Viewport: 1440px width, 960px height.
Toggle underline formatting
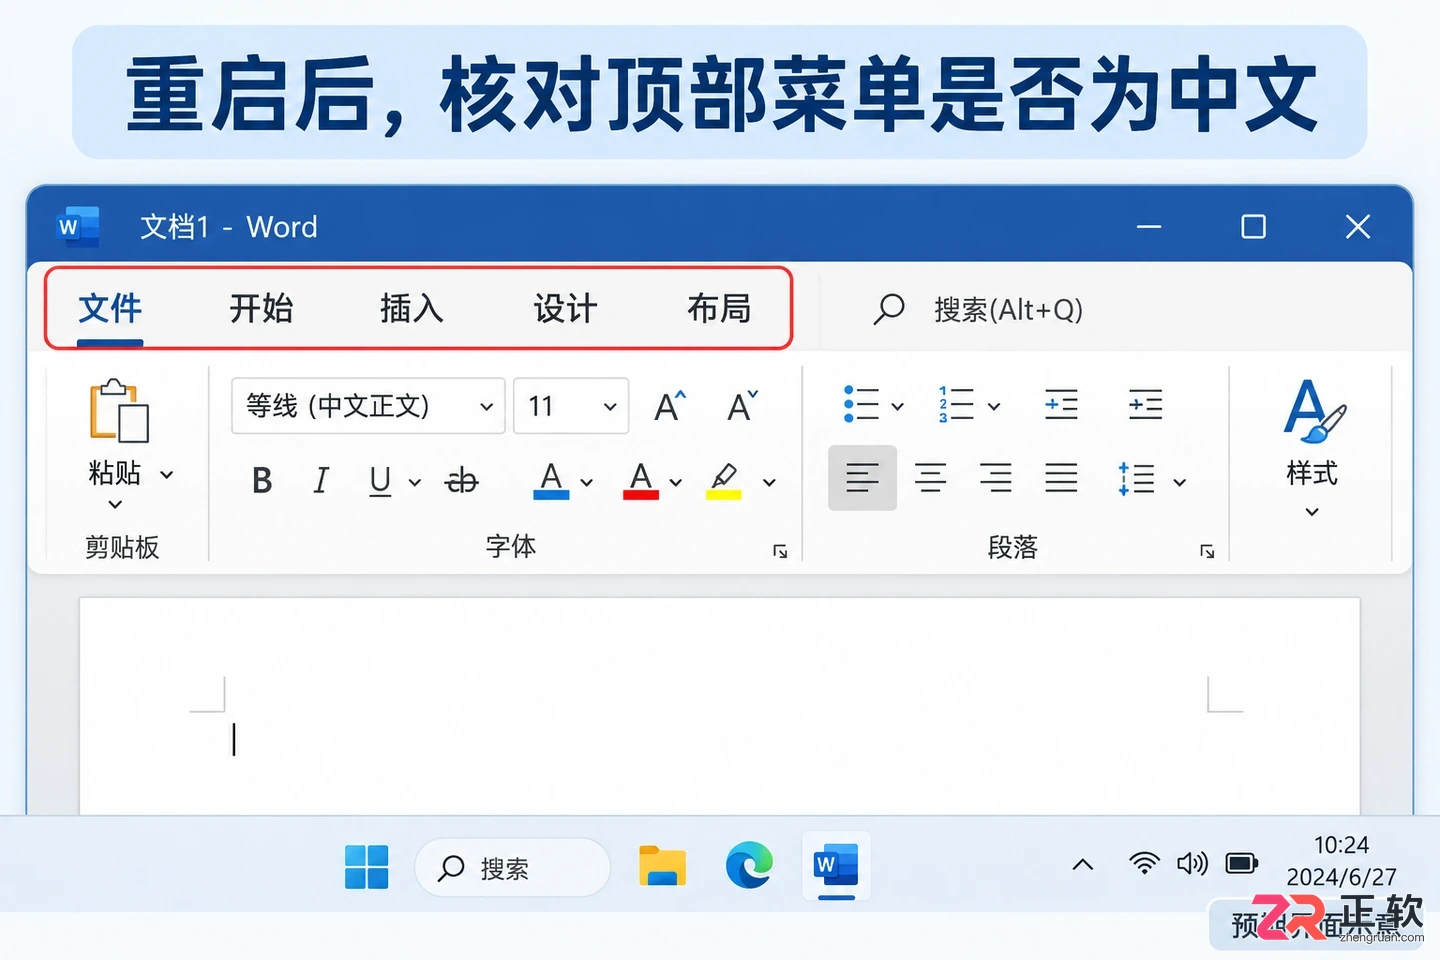tap(380, 481)
